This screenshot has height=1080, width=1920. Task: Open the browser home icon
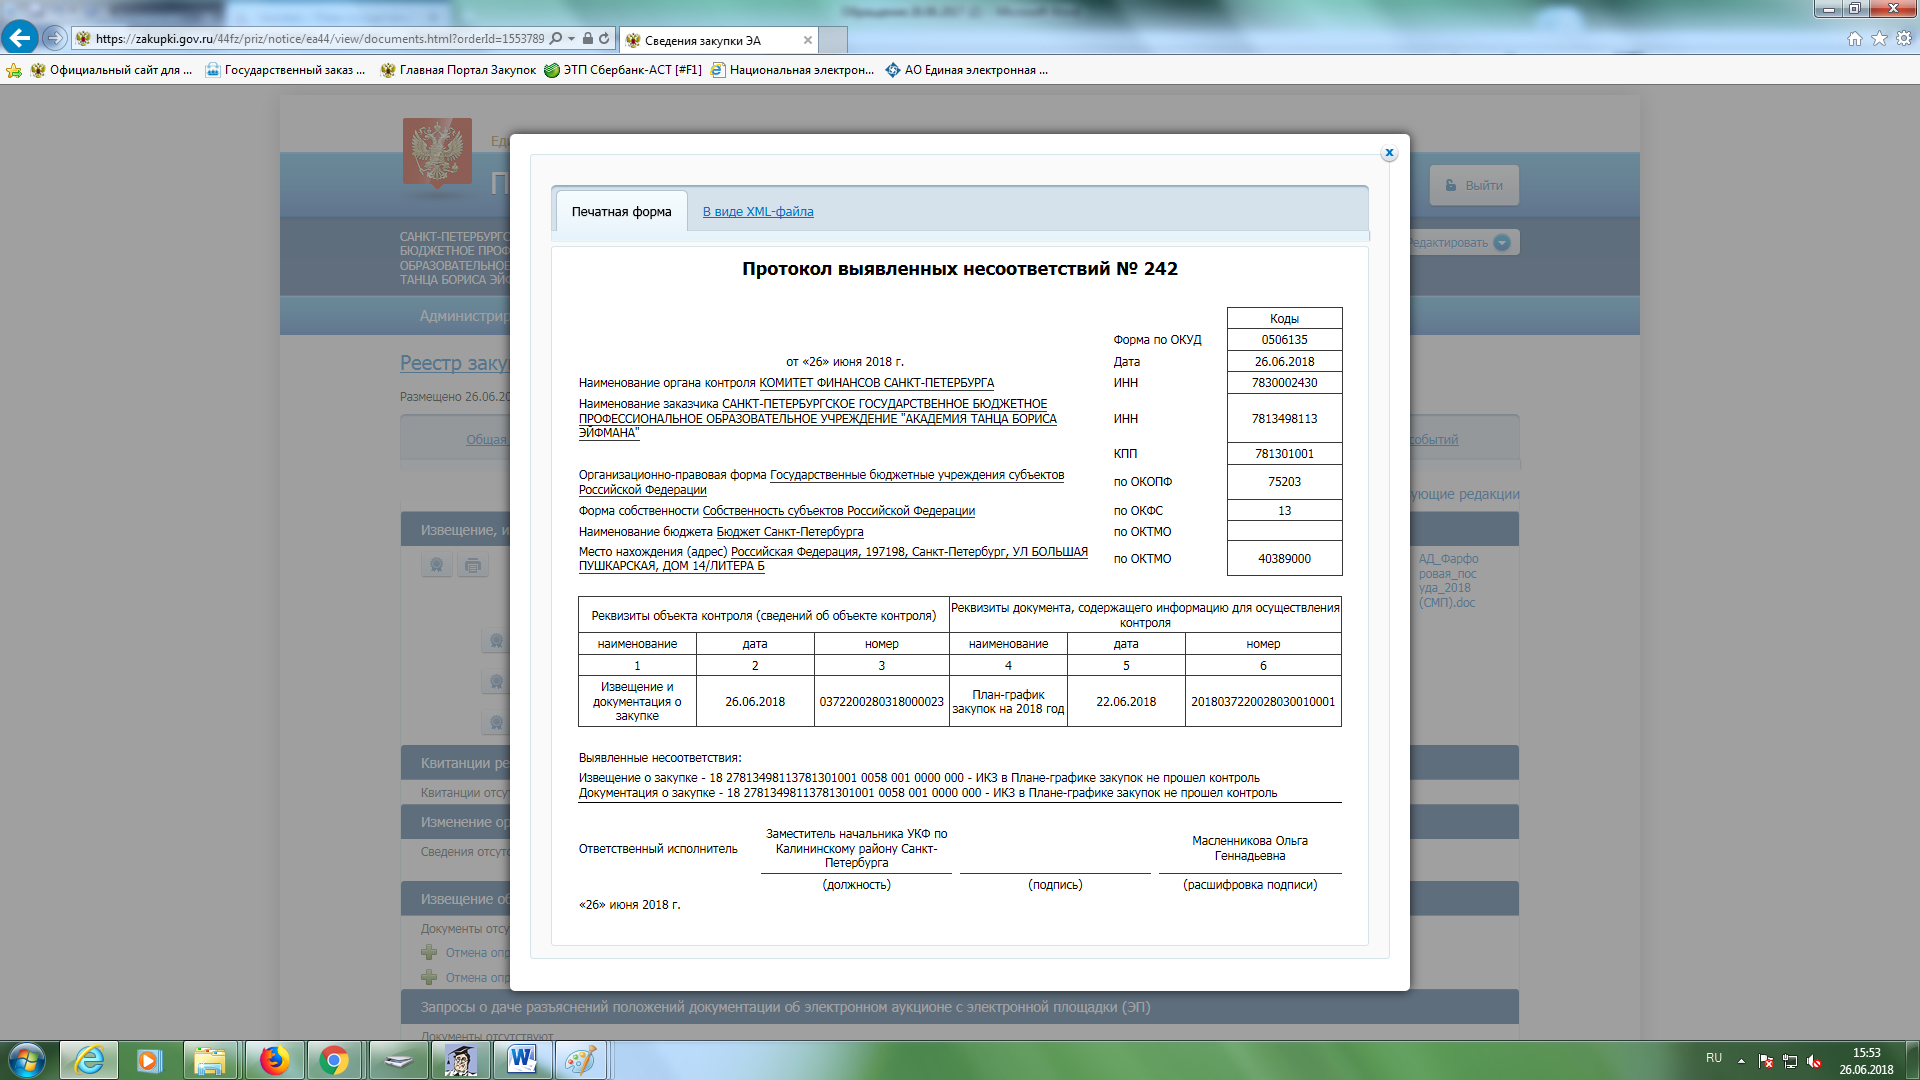pos(1854,39)
